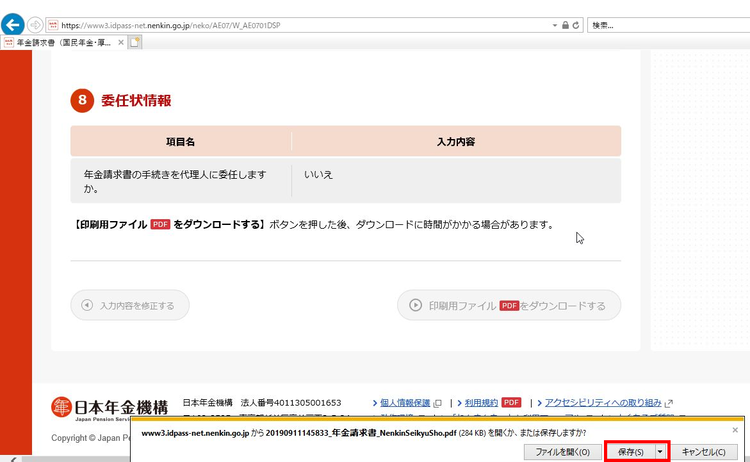Click the lock security icon in address bar
This screenshot has height=462, width=750.
565,24
